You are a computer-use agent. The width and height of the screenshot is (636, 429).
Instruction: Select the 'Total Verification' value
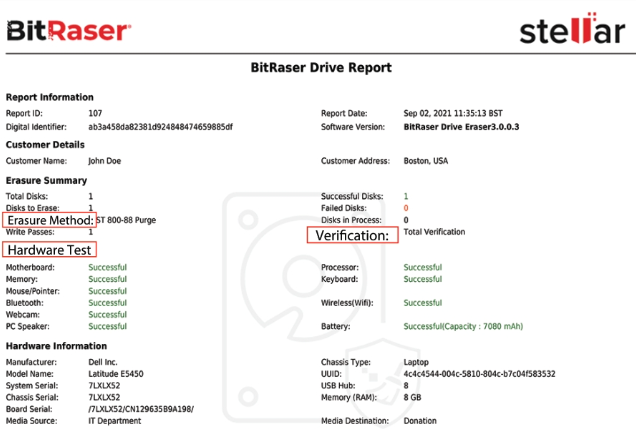[434, 232]
